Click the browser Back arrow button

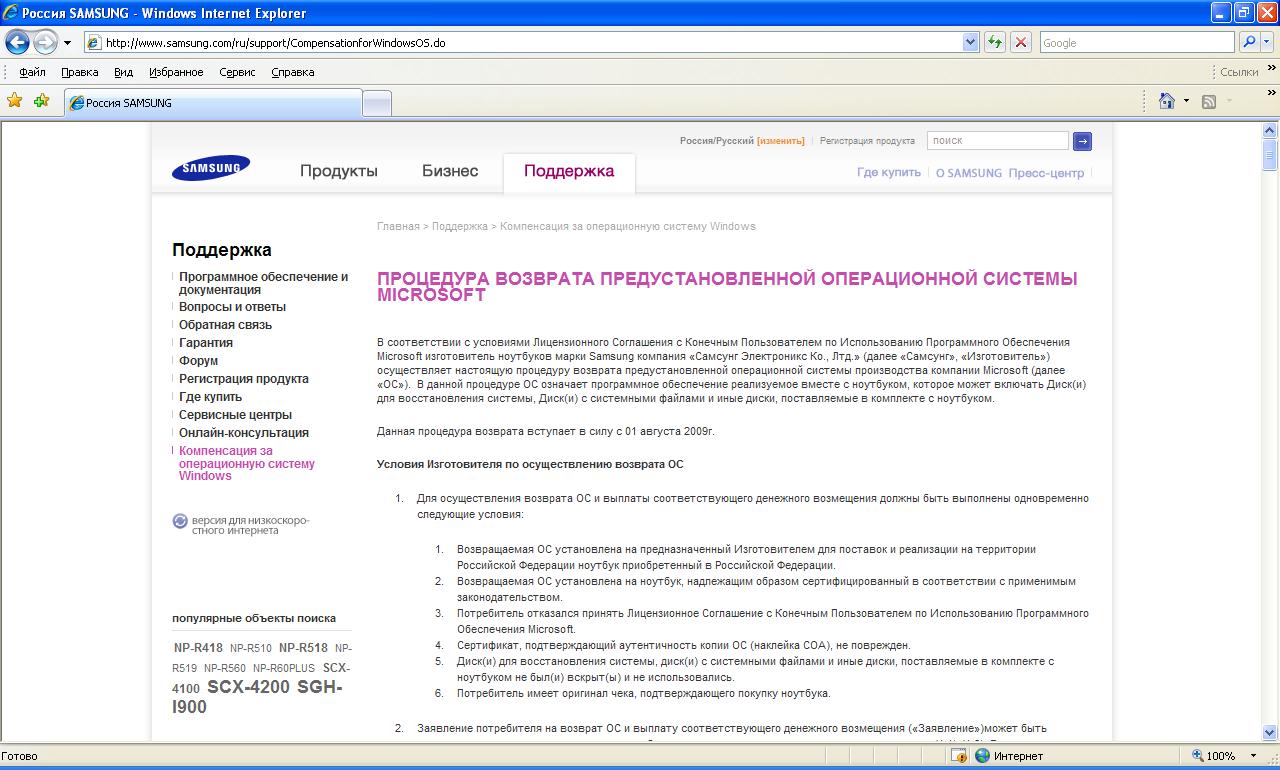17,43
